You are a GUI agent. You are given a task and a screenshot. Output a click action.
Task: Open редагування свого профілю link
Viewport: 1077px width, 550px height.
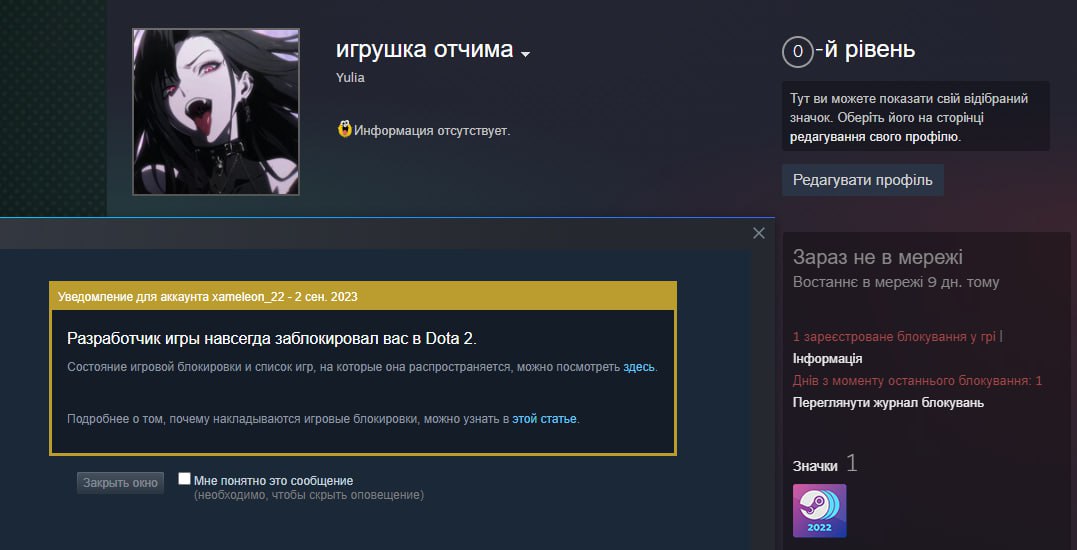(x=874, y=137)
